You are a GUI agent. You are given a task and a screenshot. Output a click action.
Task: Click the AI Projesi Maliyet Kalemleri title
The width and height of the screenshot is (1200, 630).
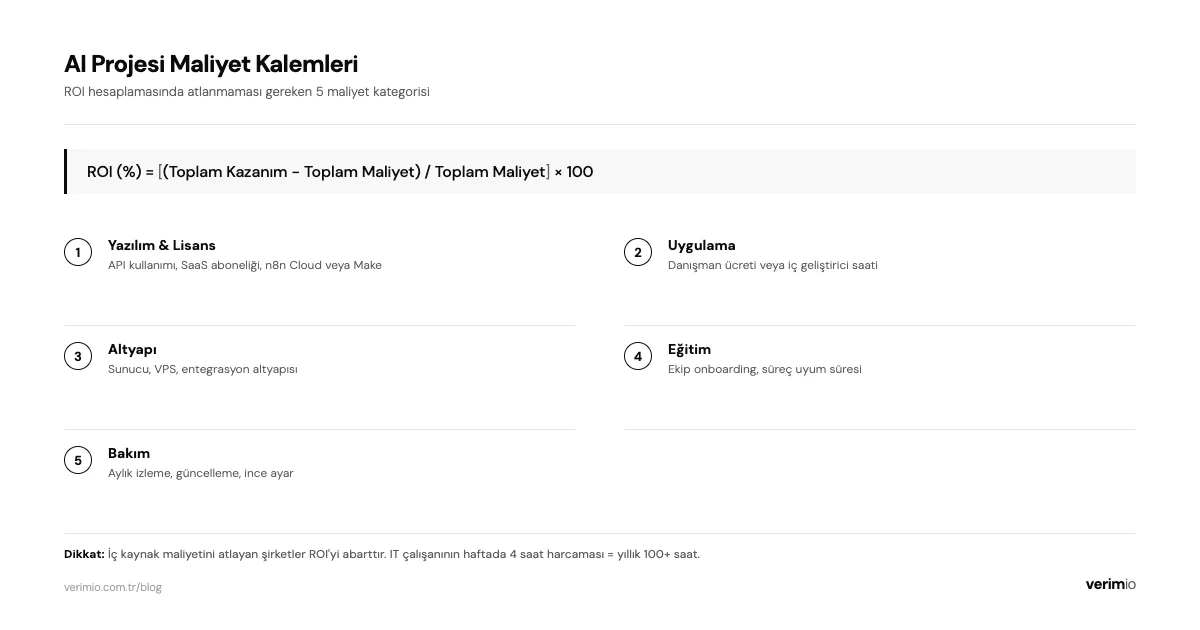click(211, 64)
